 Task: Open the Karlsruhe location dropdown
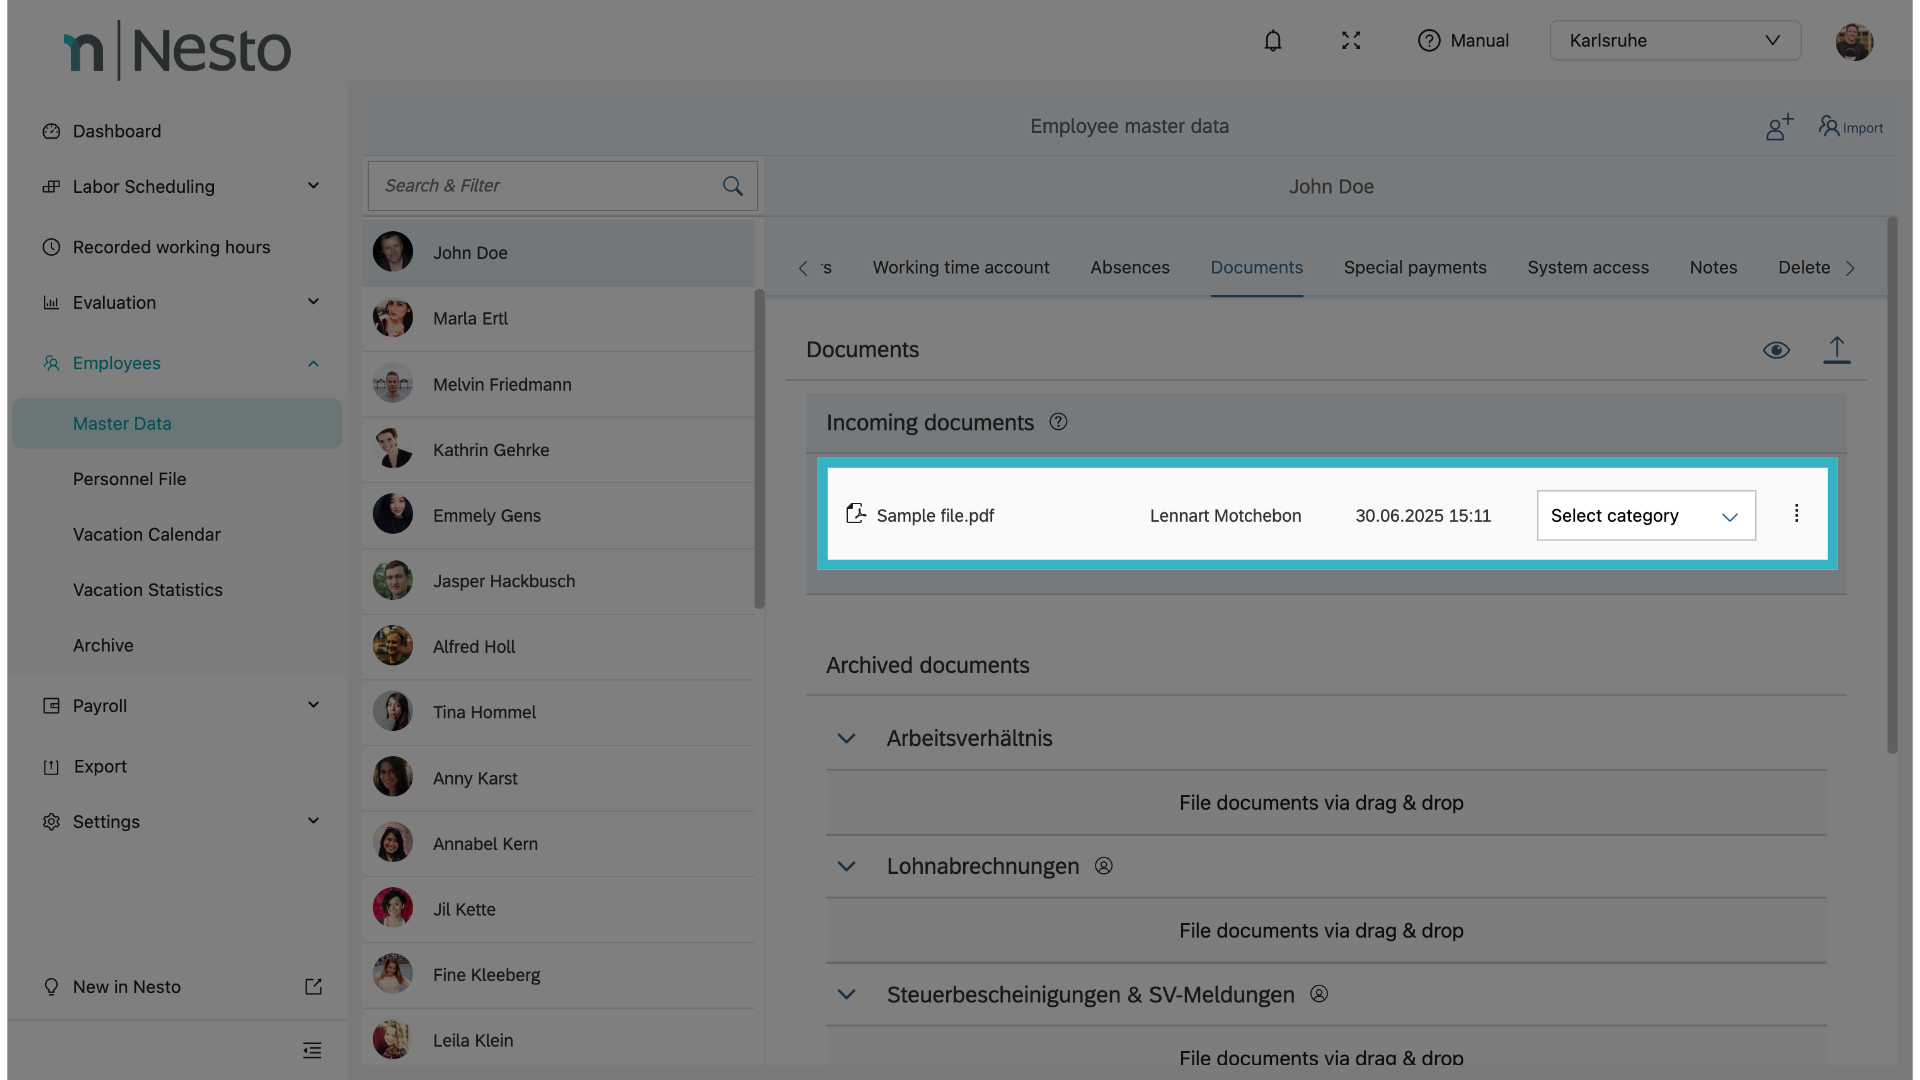(1674, 41)
